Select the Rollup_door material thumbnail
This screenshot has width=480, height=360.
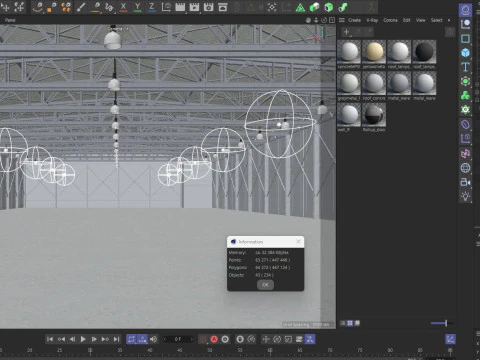pyautogui.click(x=374, y=115)
